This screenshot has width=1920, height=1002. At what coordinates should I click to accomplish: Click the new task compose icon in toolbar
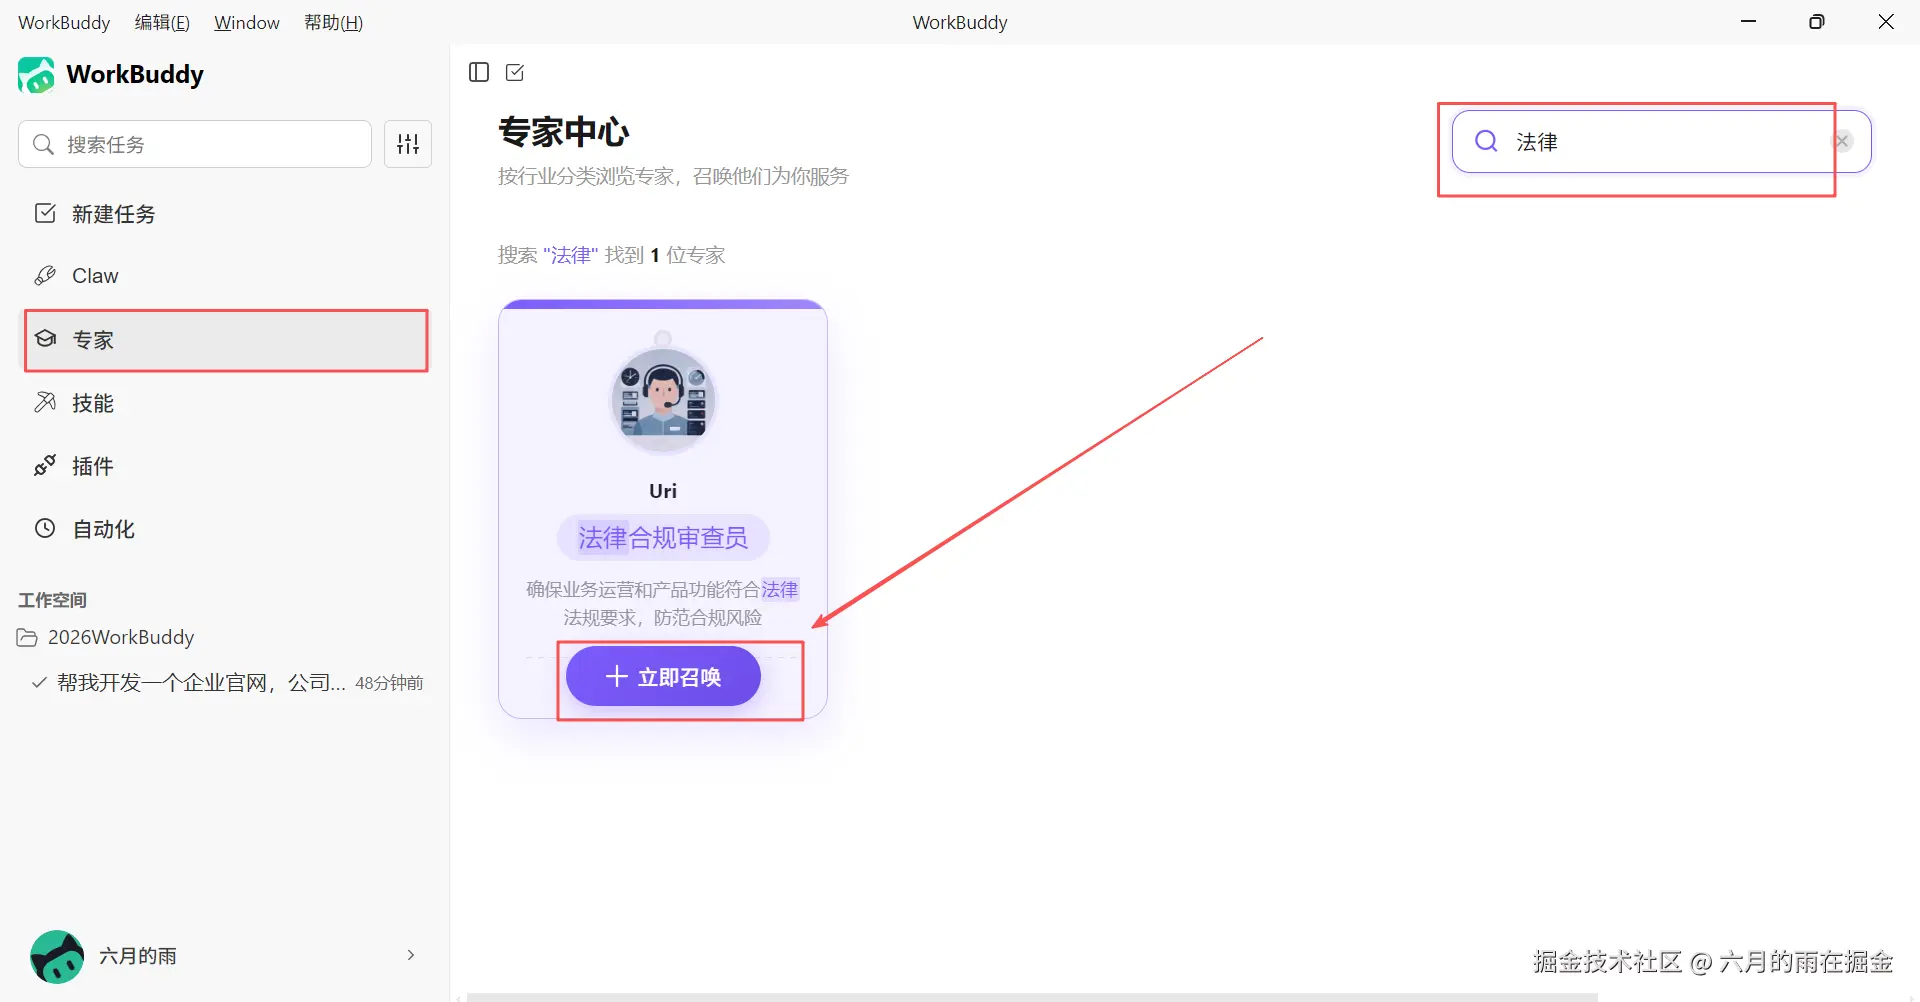pos(515,72)
